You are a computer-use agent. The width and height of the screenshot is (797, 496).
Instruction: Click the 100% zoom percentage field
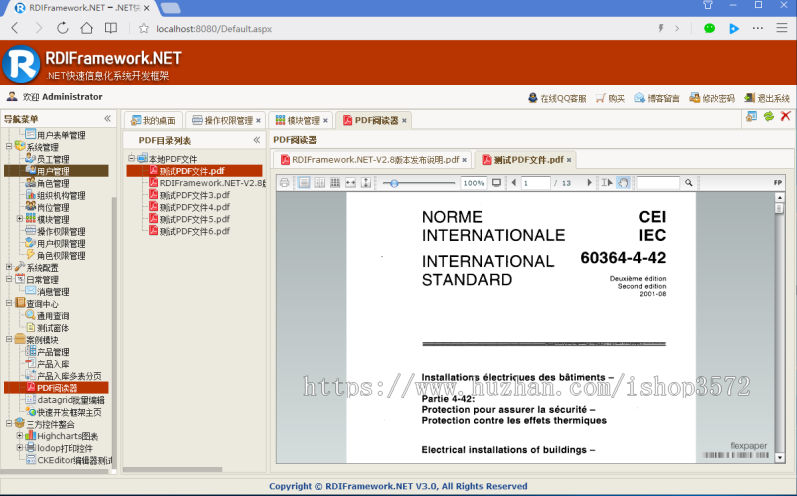(x=474, y=183)
